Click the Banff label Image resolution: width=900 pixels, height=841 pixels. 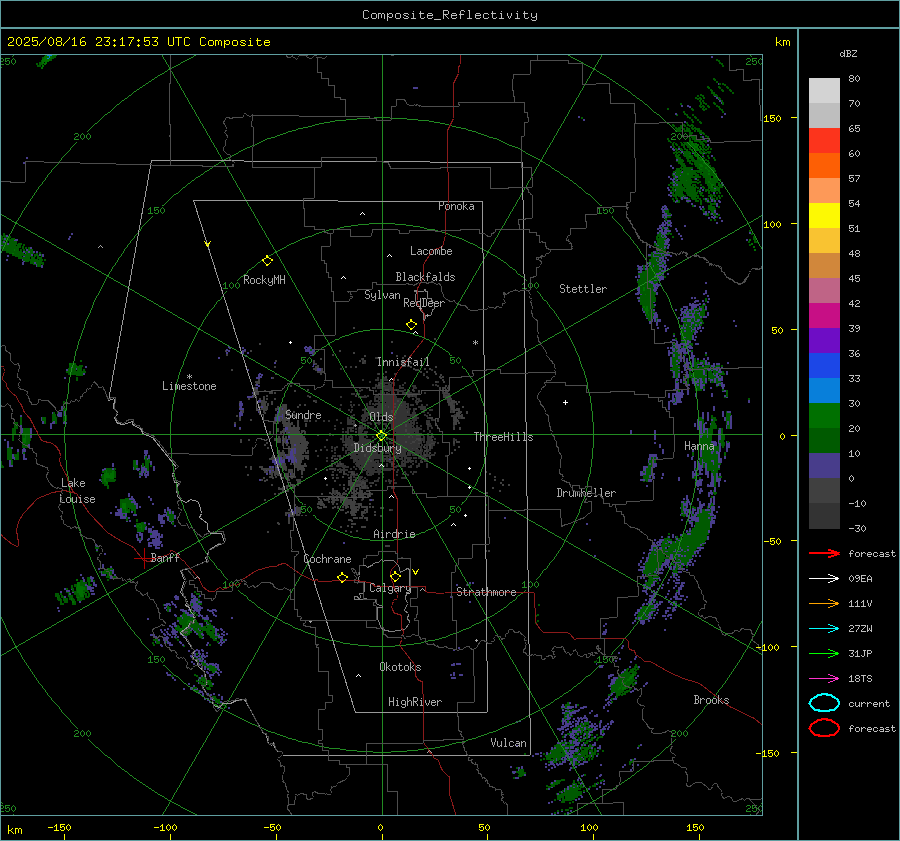tap(165, 558)
